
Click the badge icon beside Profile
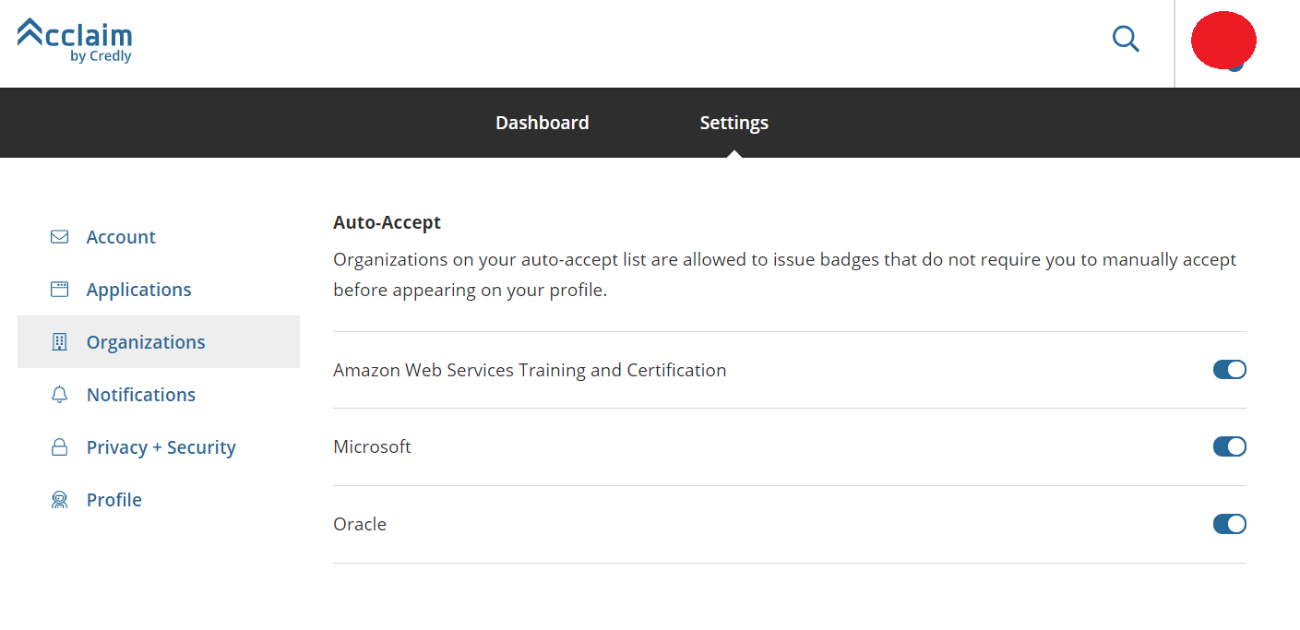60,500
